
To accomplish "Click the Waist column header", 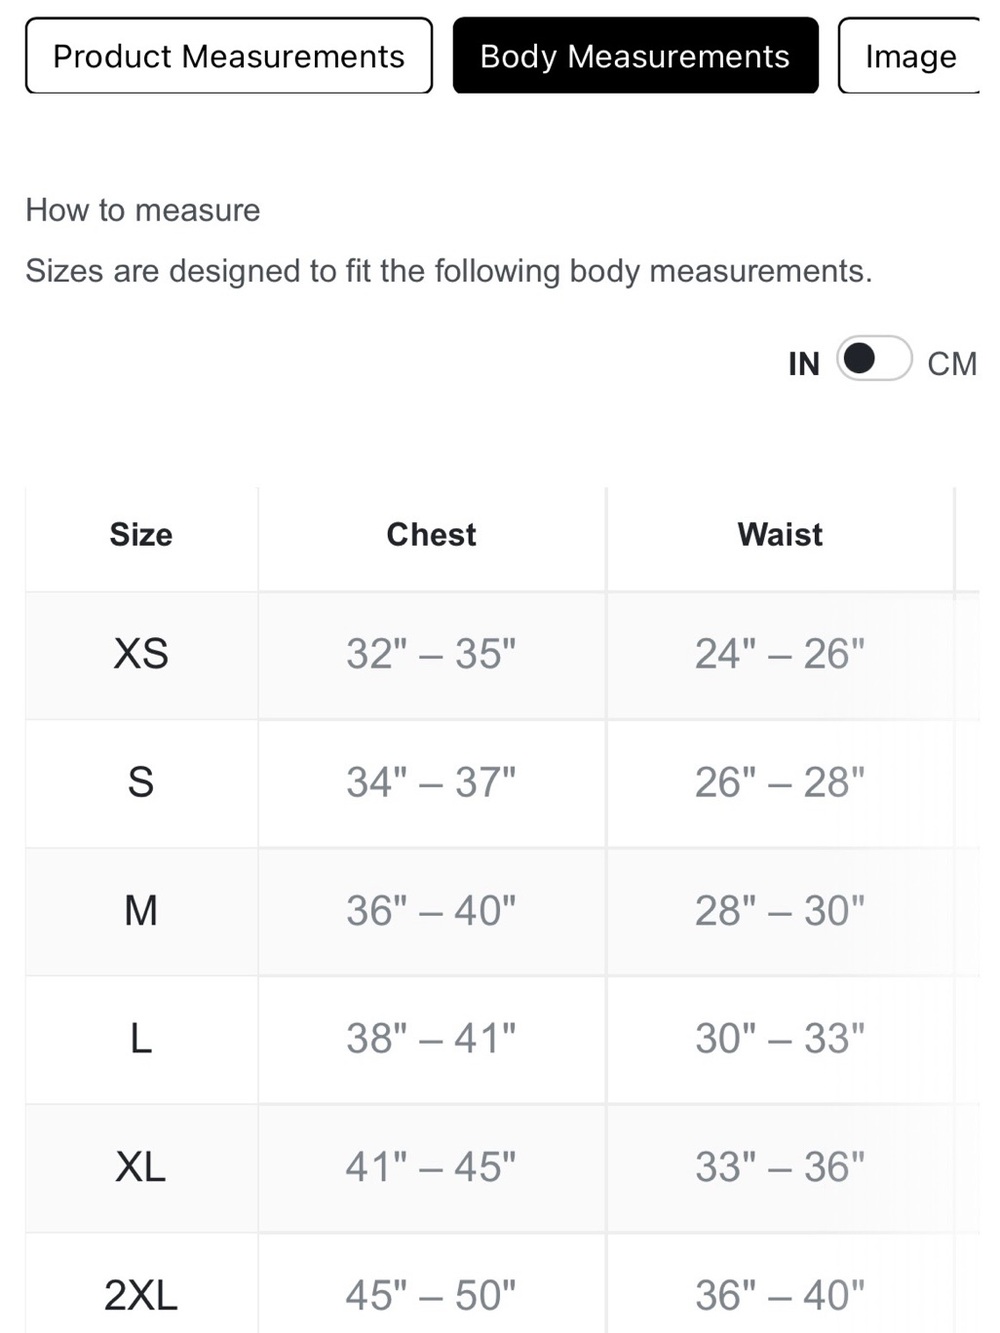I will click(x=780, y=535).
